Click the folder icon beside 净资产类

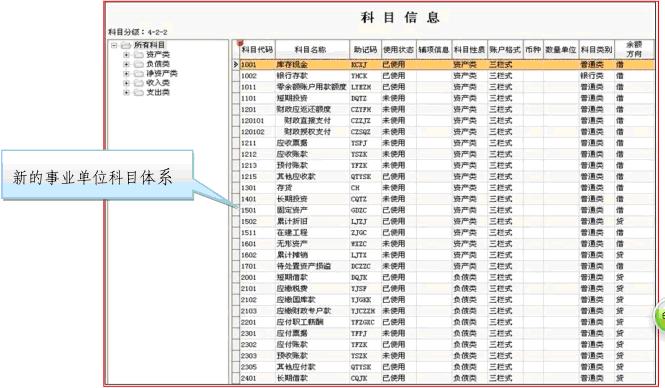pos(139,73)
